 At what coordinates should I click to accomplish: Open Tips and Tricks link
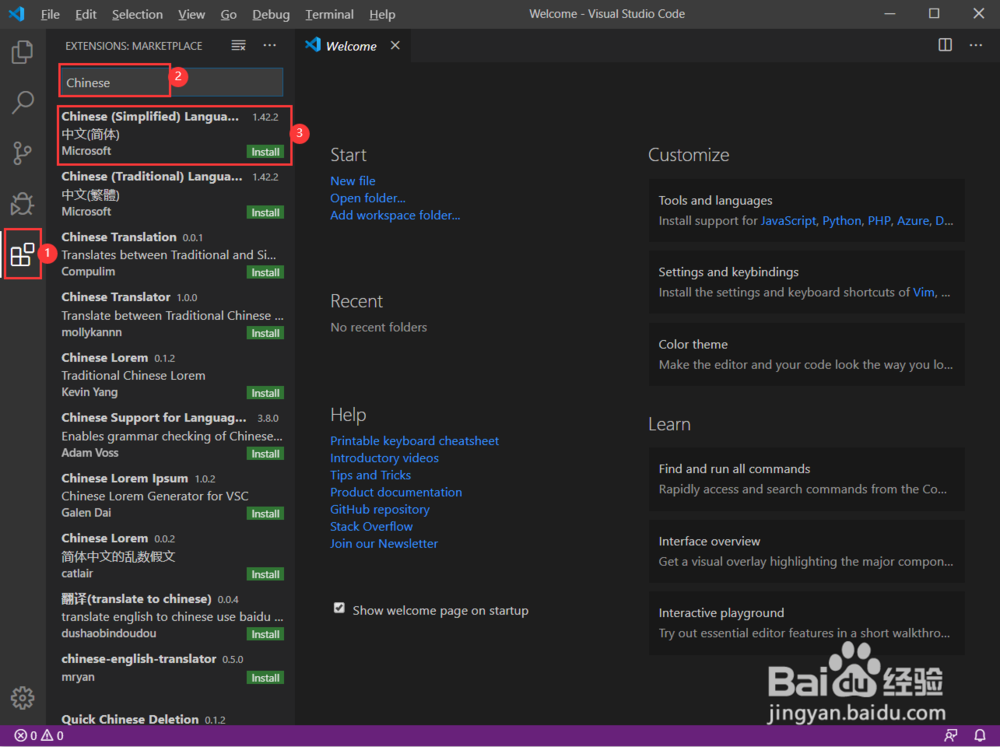point(370,475)
